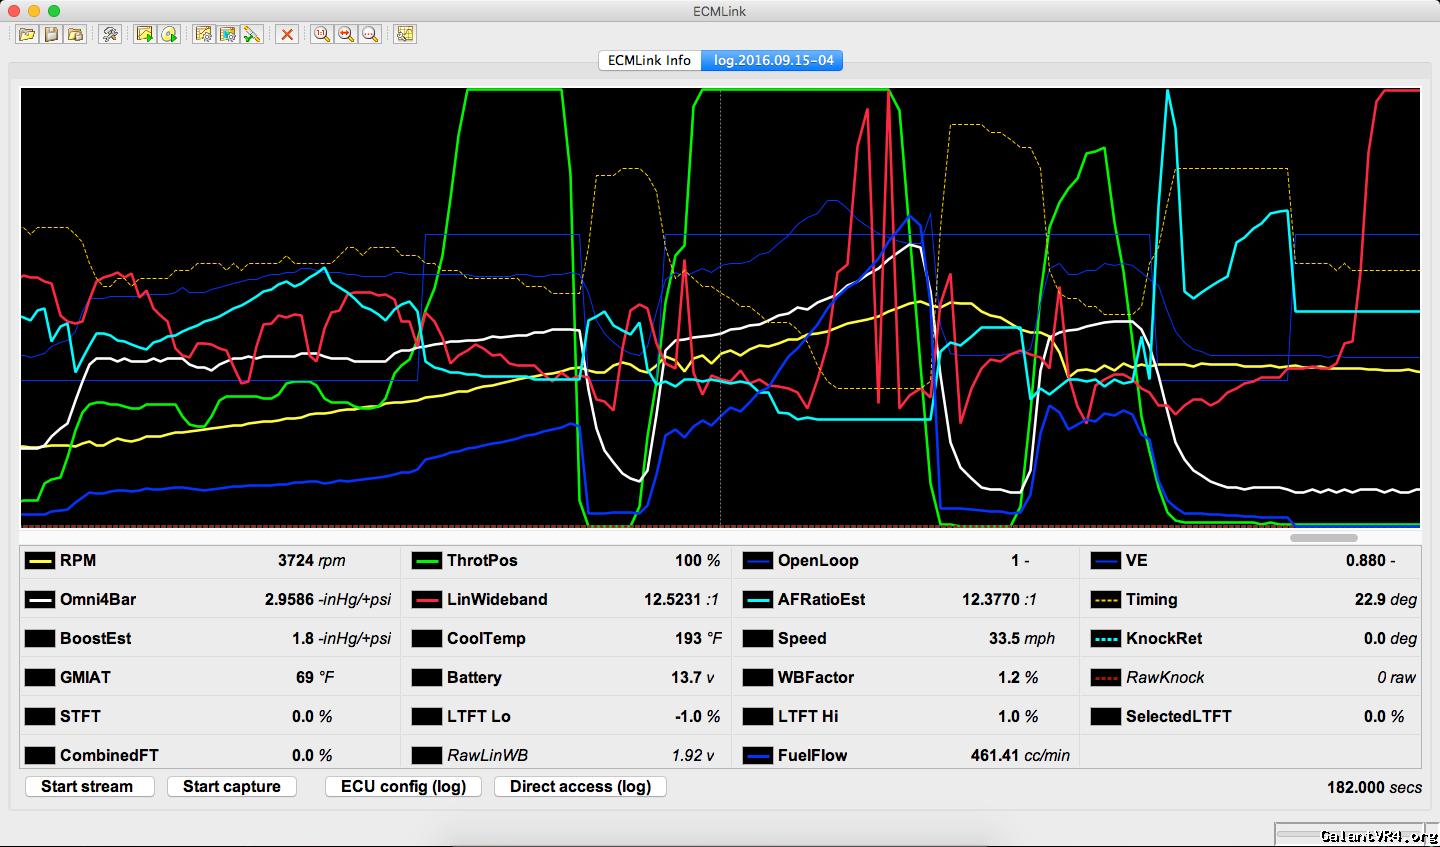Click the 22.9 deg Timing value
The image size is (1440, 847).
[1385, 600]
